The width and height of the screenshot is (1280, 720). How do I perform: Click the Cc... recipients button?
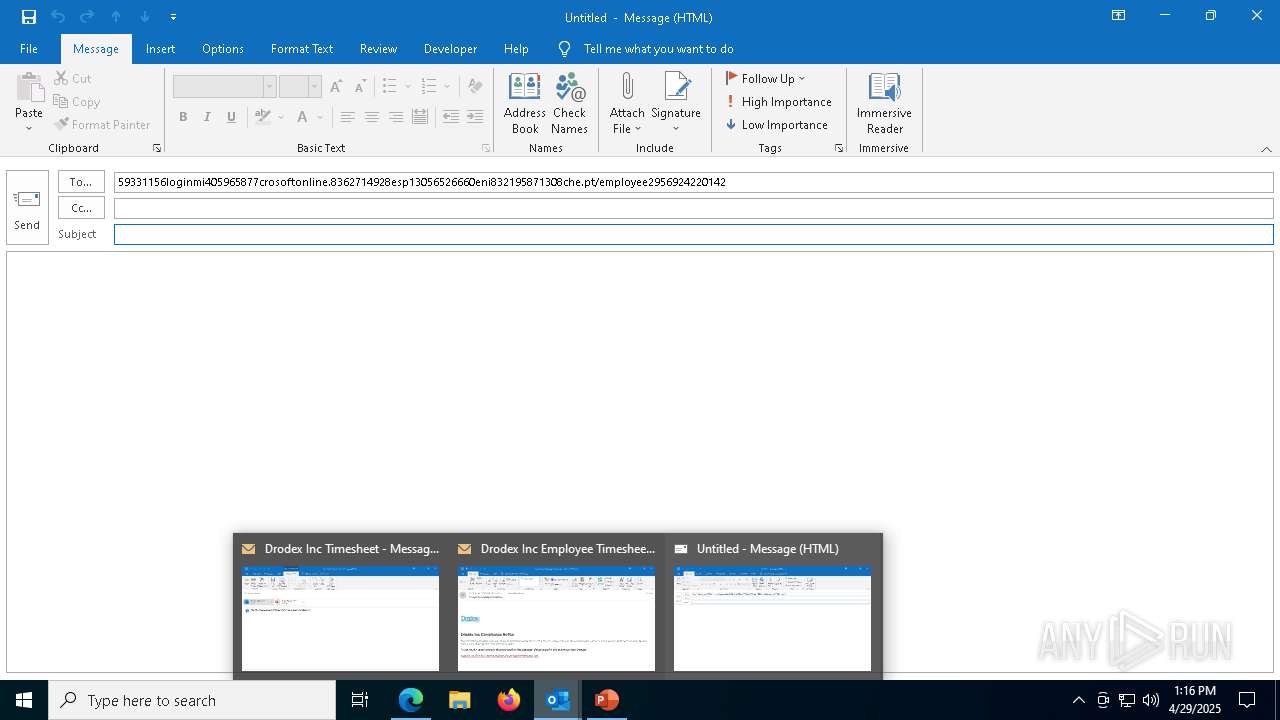[x=81, y=208]
